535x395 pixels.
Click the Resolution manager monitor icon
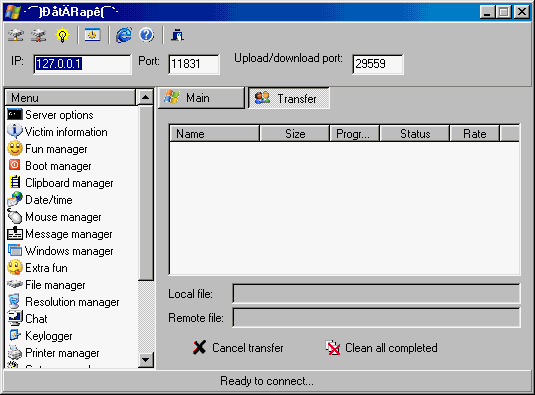15,302
